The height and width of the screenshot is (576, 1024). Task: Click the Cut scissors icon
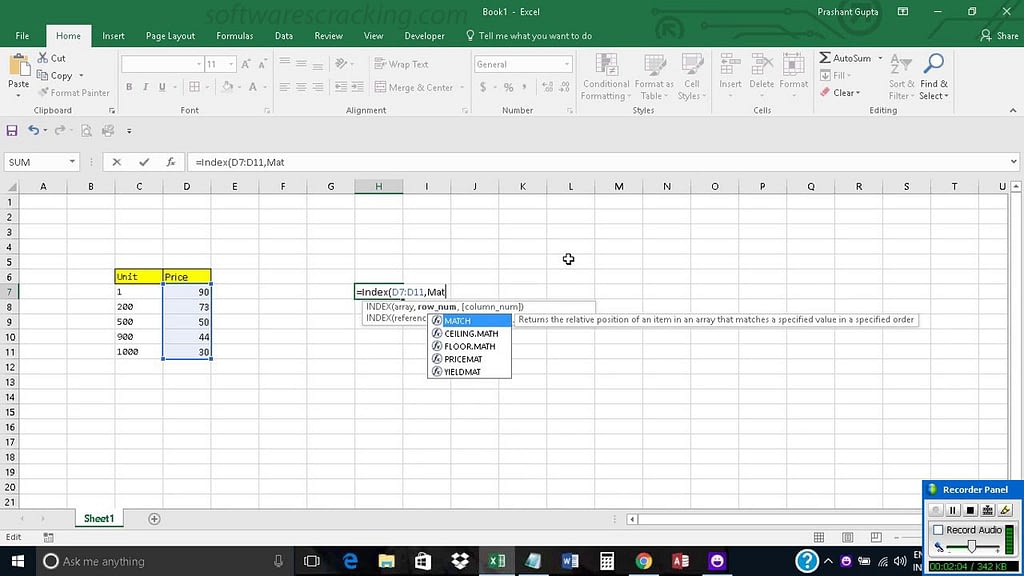click(43, 58)
